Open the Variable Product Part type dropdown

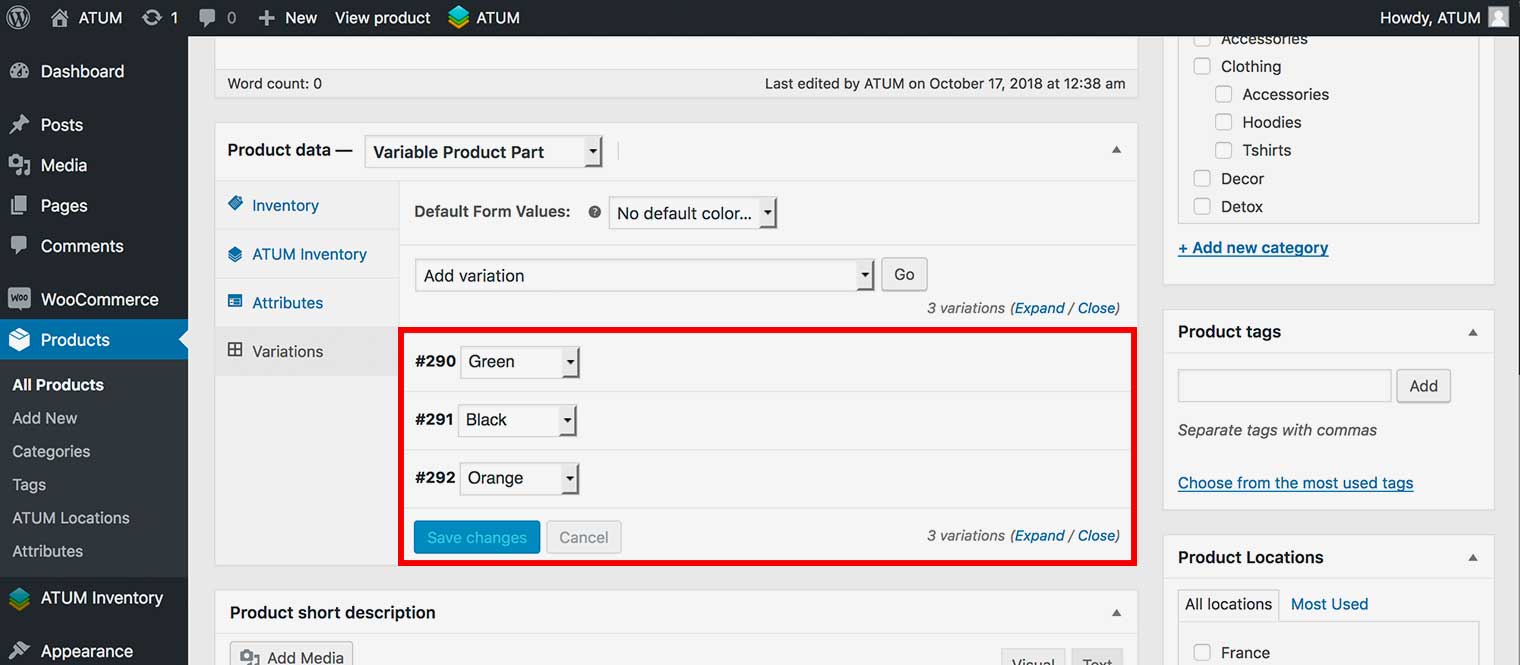(483, 152)
